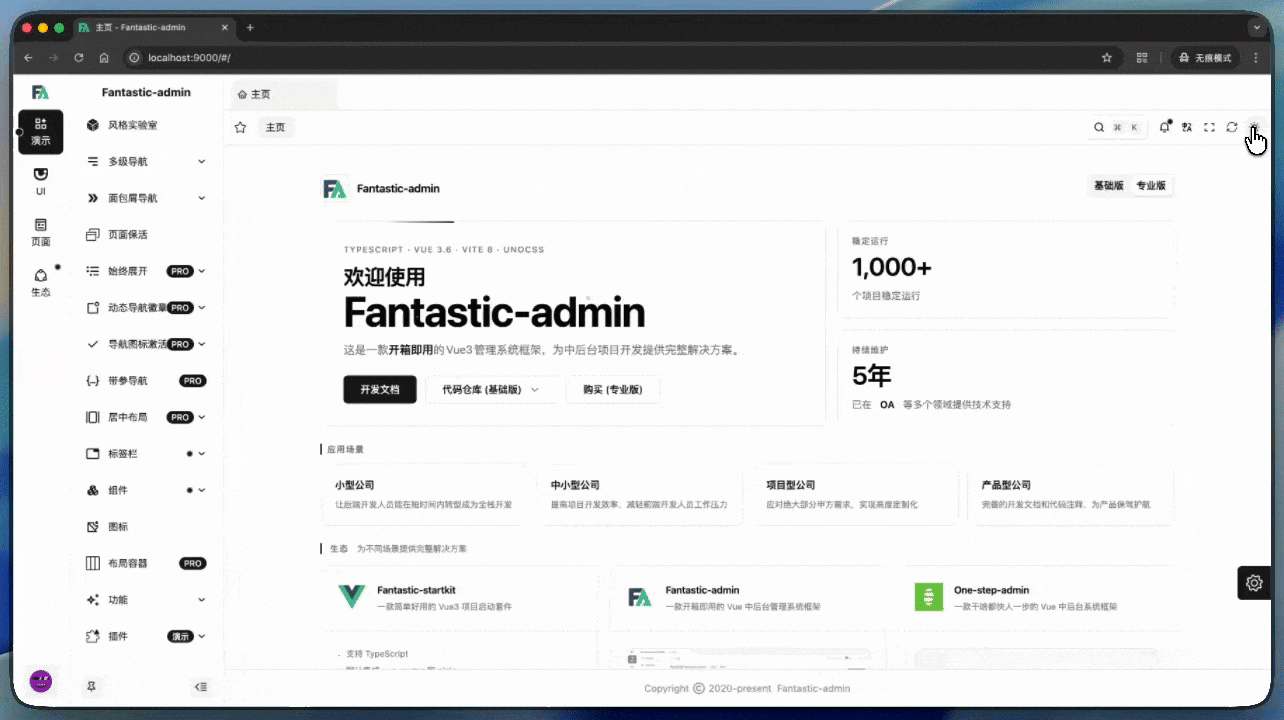Screen dimensions: 1284x720
Task: Enter fullscreen mode via toolbar icon
Action: pyautogui.click(x=1209, y=127)
